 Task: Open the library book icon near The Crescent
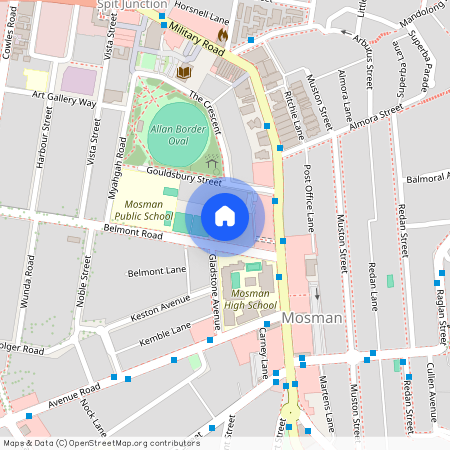coord(184,72)
